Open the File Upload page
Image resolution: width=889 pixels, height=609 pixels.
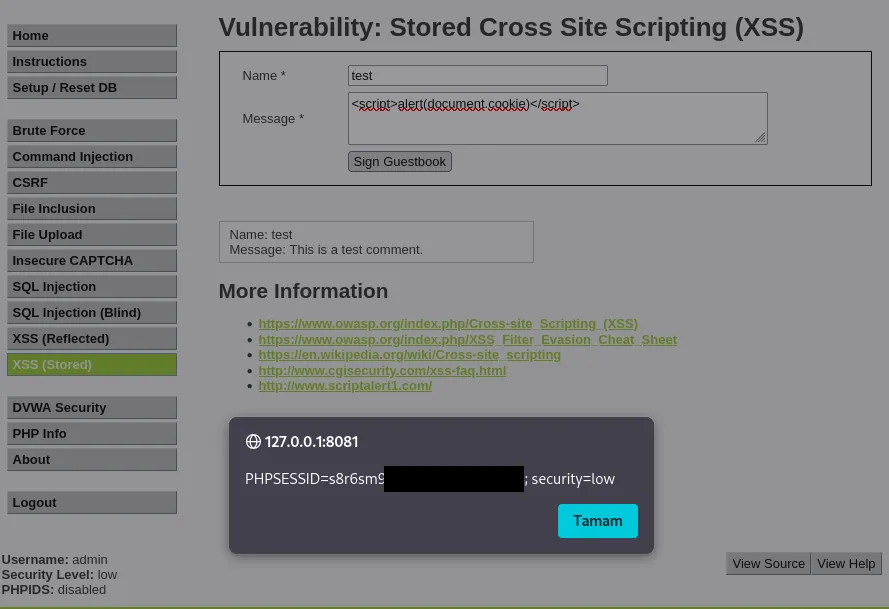click(x=92, y=235)
